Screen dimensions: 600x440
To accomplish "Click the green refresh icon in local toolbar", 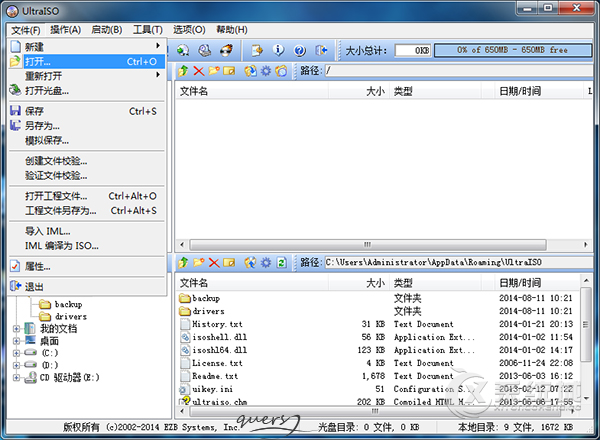I will 282,262.
